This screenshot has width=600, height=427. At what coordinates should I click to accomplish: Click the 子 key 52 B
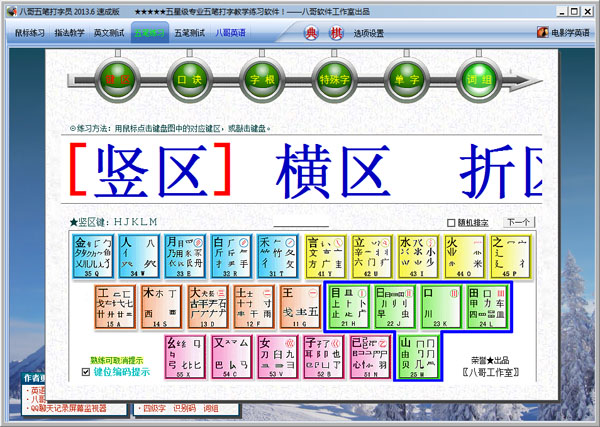(324, 357)
